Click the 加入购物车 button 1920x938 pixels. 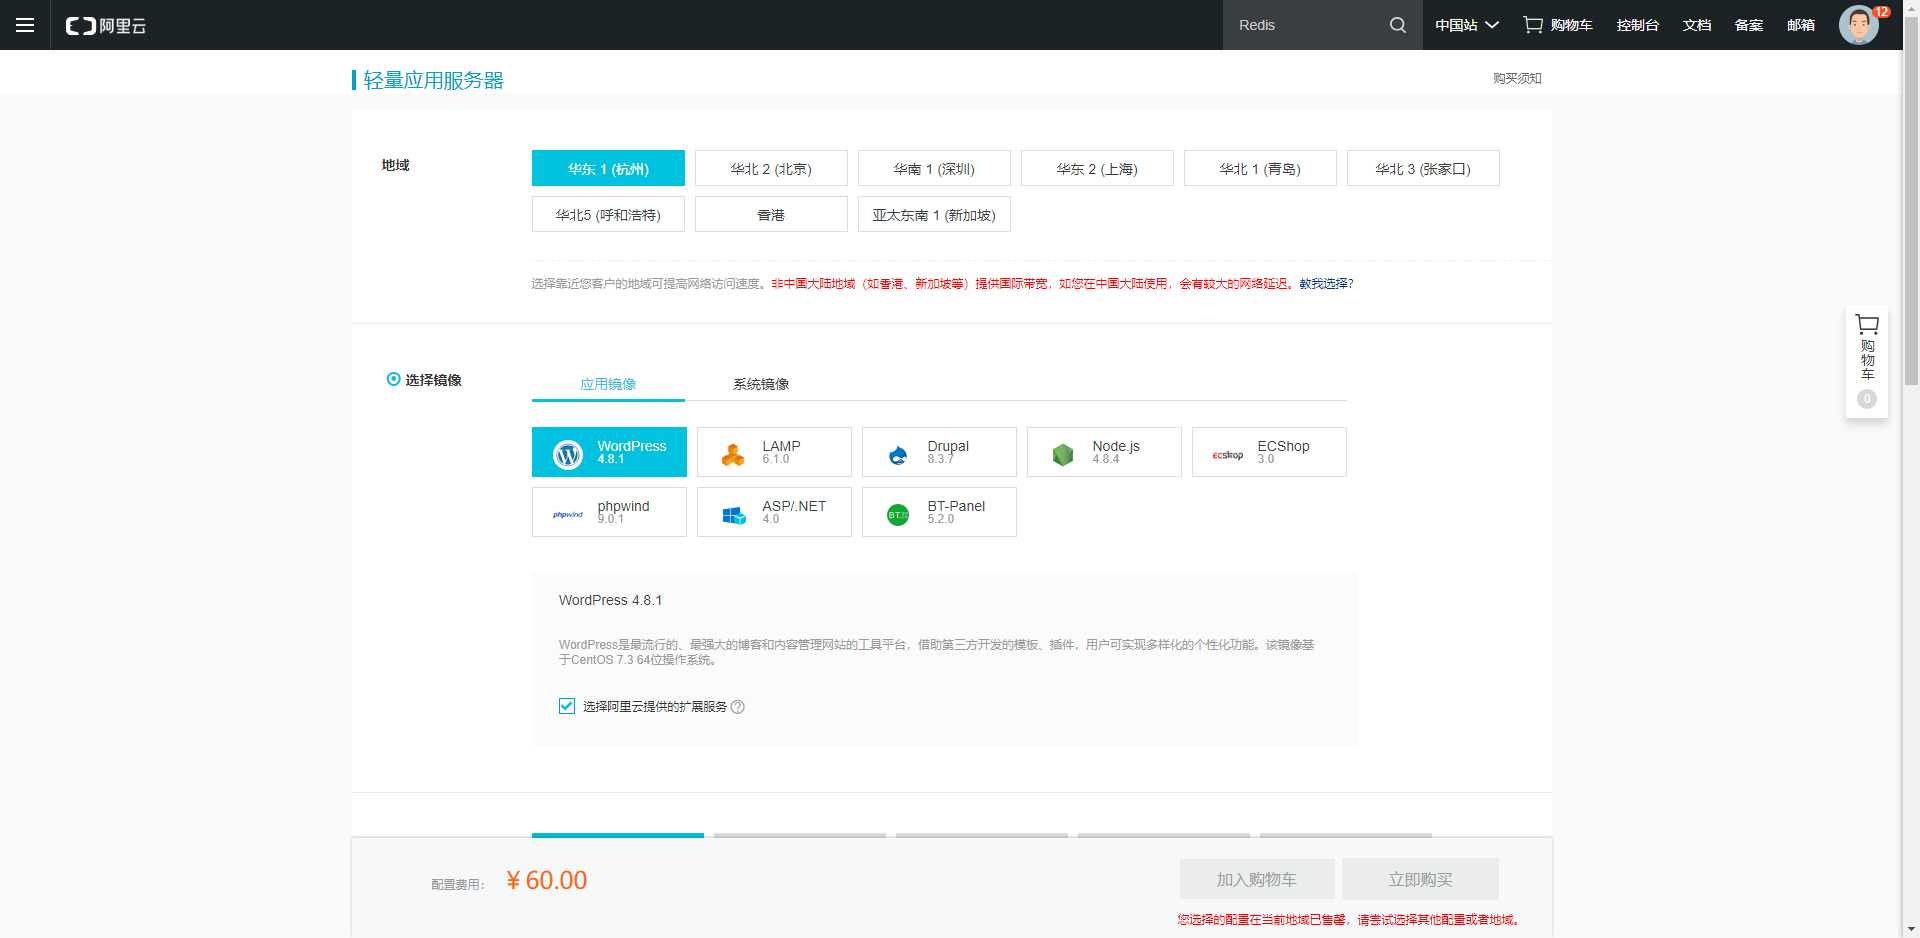(x=1257, y=879)
